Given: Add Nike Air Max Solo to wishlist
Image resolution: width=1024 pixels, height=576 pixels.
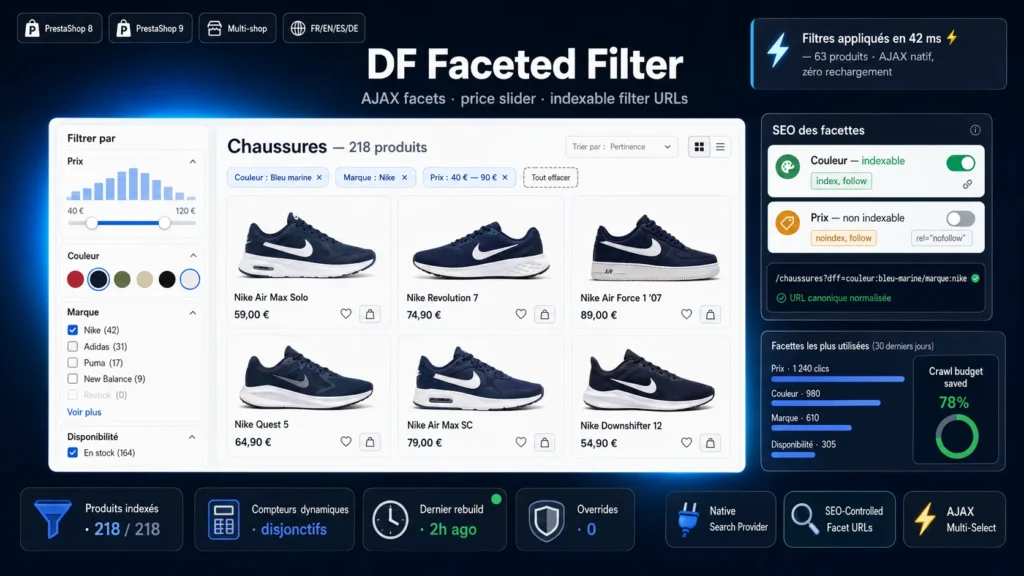Looking at the screenshot, I should click(345, 314).
